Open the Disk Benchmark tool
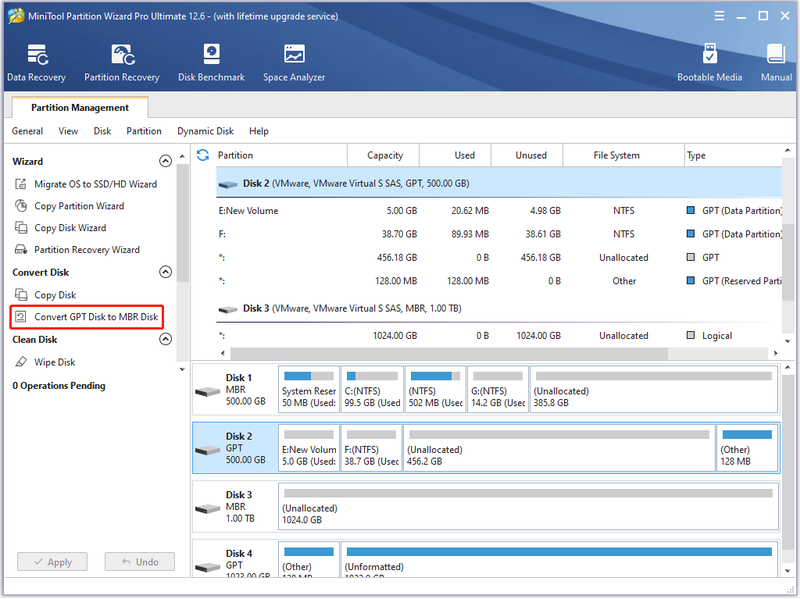800x599 pixels. [211, 63]
